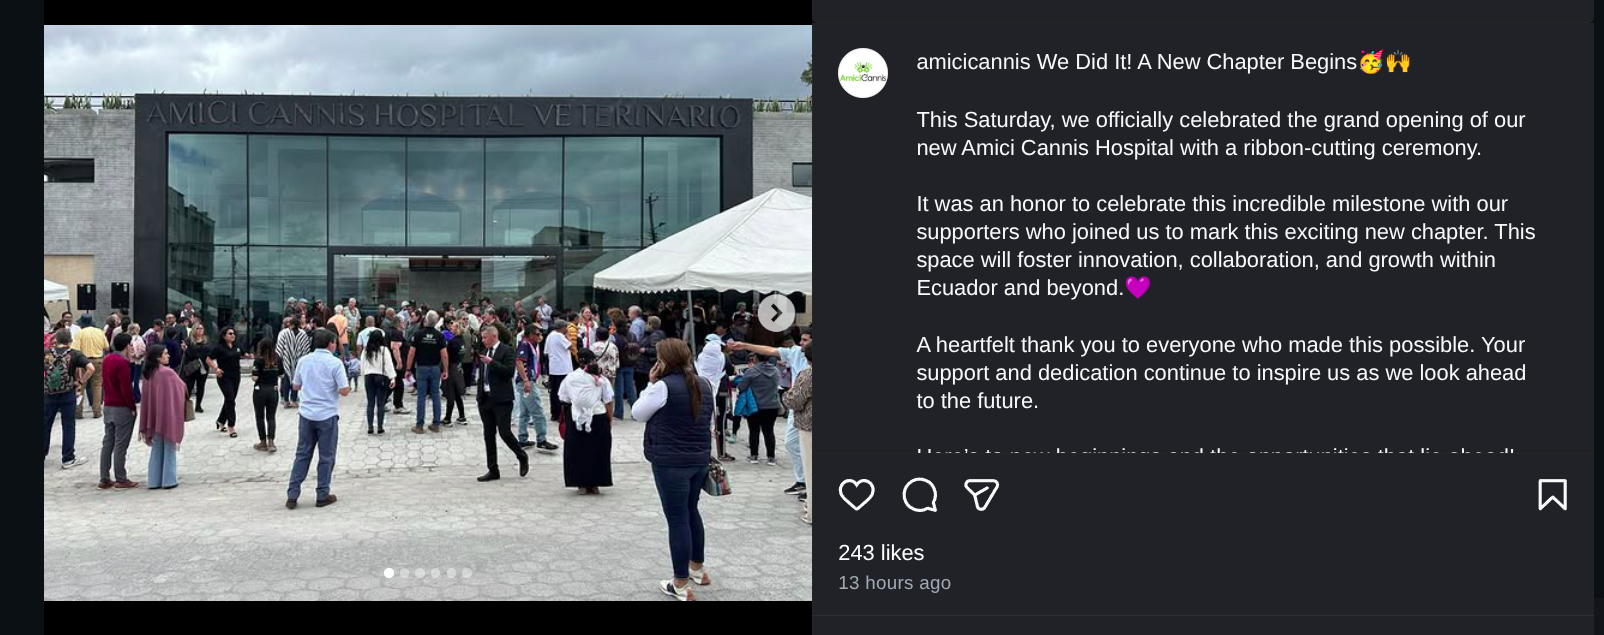Jump to the second carousel dot
1604x635 pixels.
[x=405, y=573]
